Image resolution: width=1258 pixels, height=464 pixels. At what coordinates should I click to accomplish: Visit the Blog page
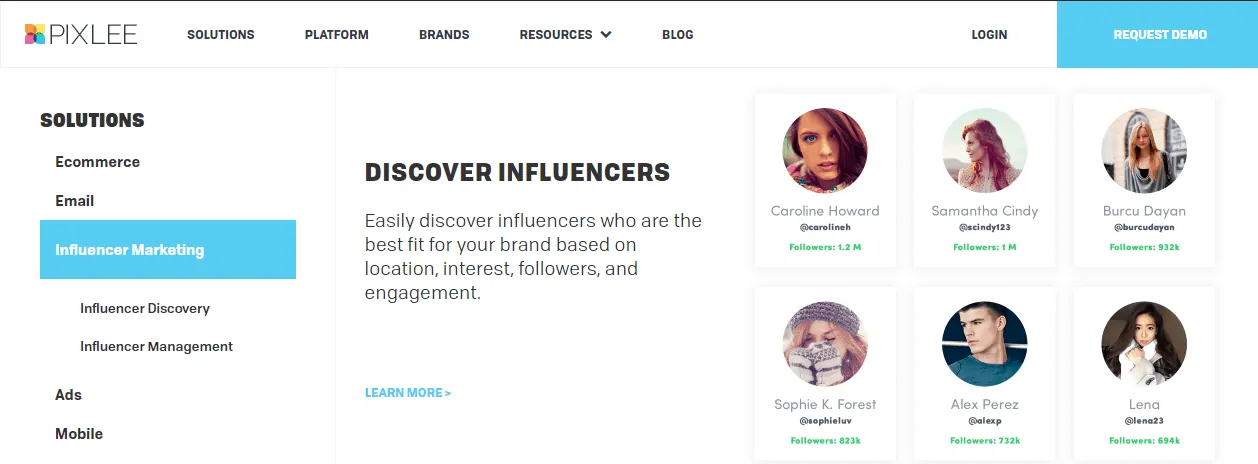[x=677, y=35]
